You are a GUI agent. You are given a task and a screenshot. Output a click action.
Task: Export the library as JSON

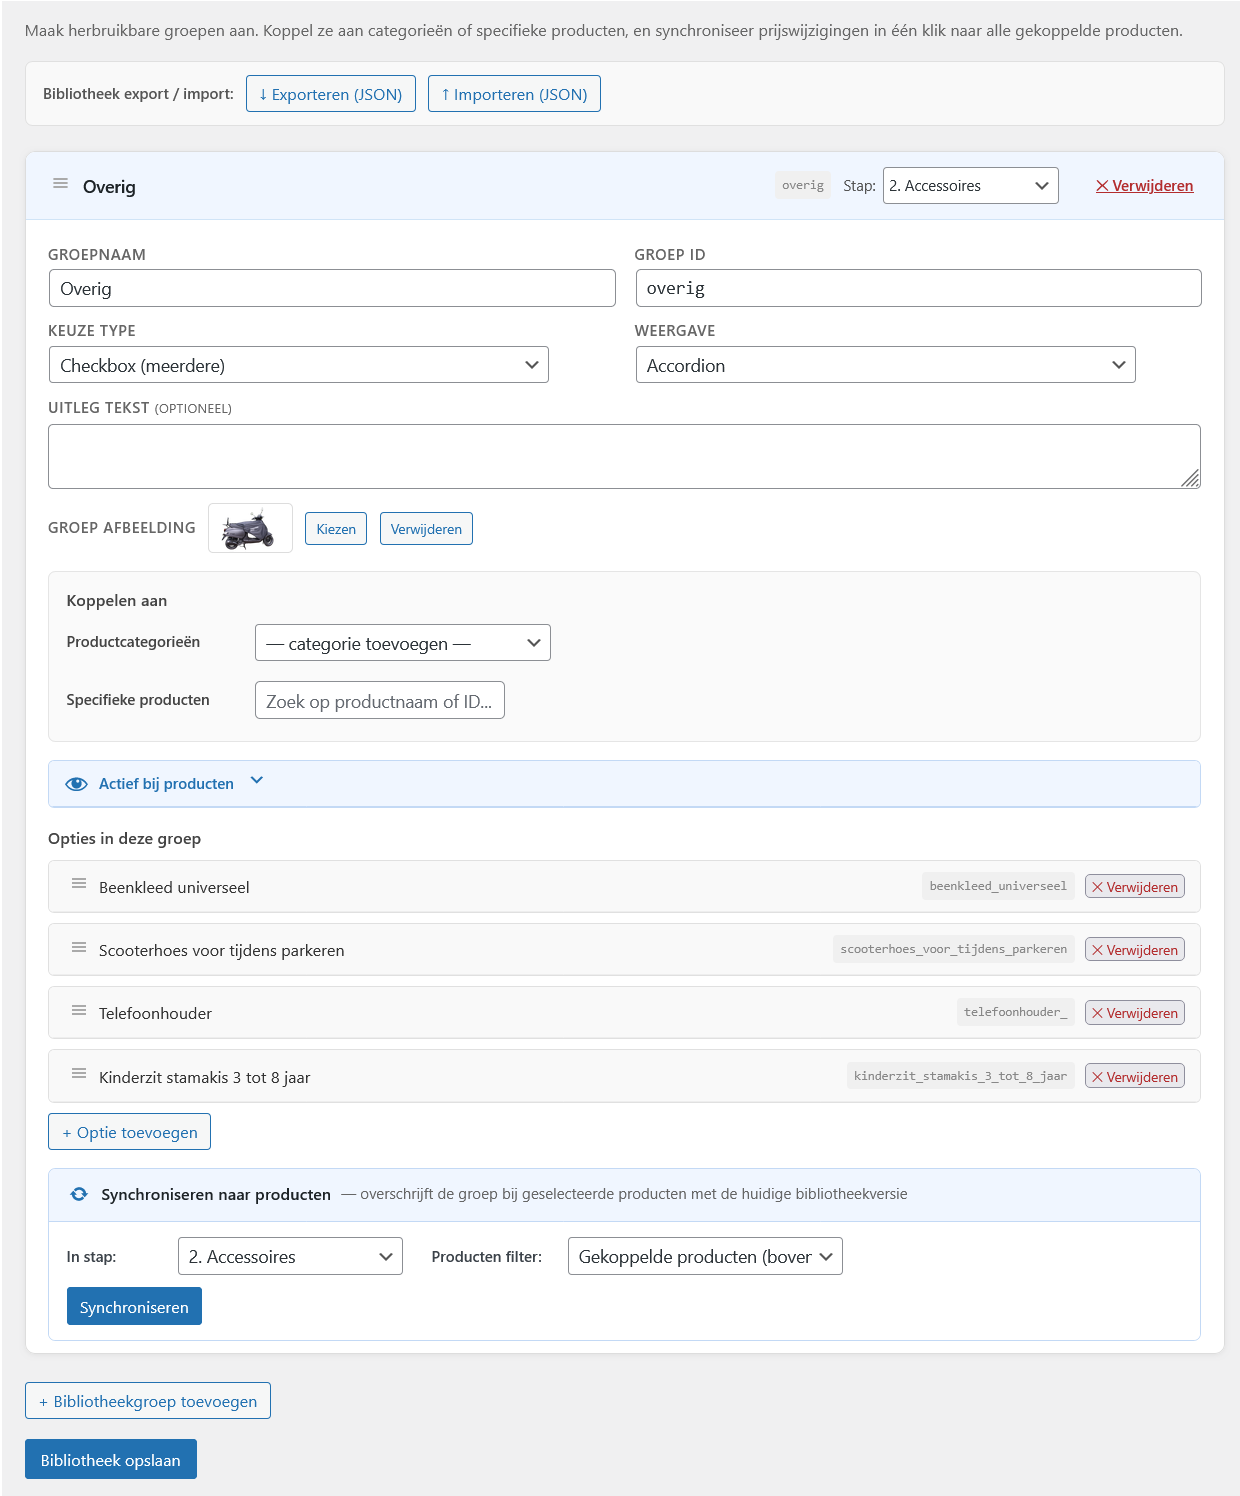(x=330, y=93)
